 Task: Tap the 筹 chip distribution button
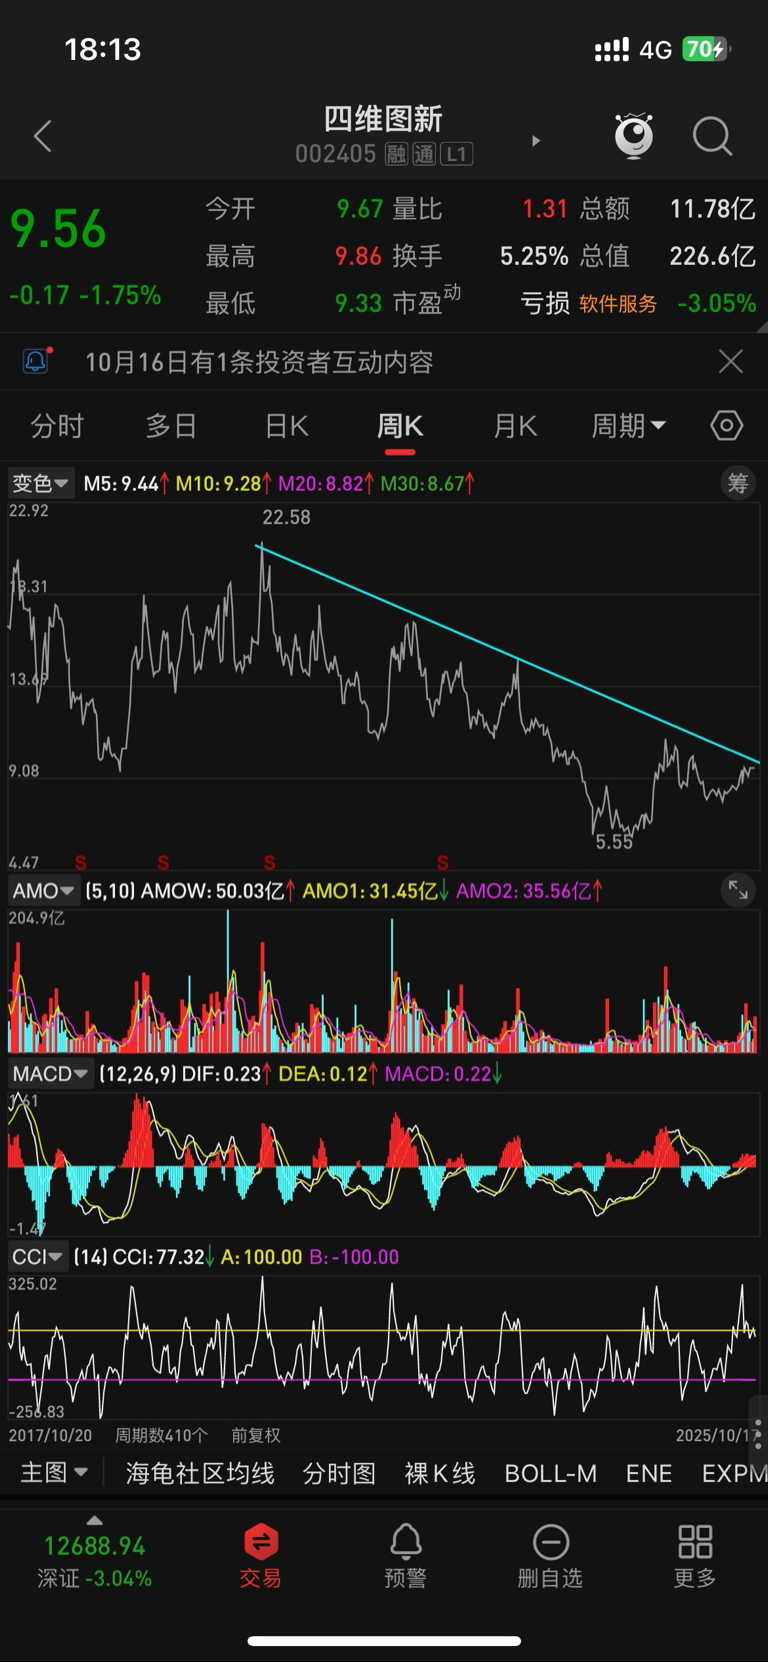point(738,483)
